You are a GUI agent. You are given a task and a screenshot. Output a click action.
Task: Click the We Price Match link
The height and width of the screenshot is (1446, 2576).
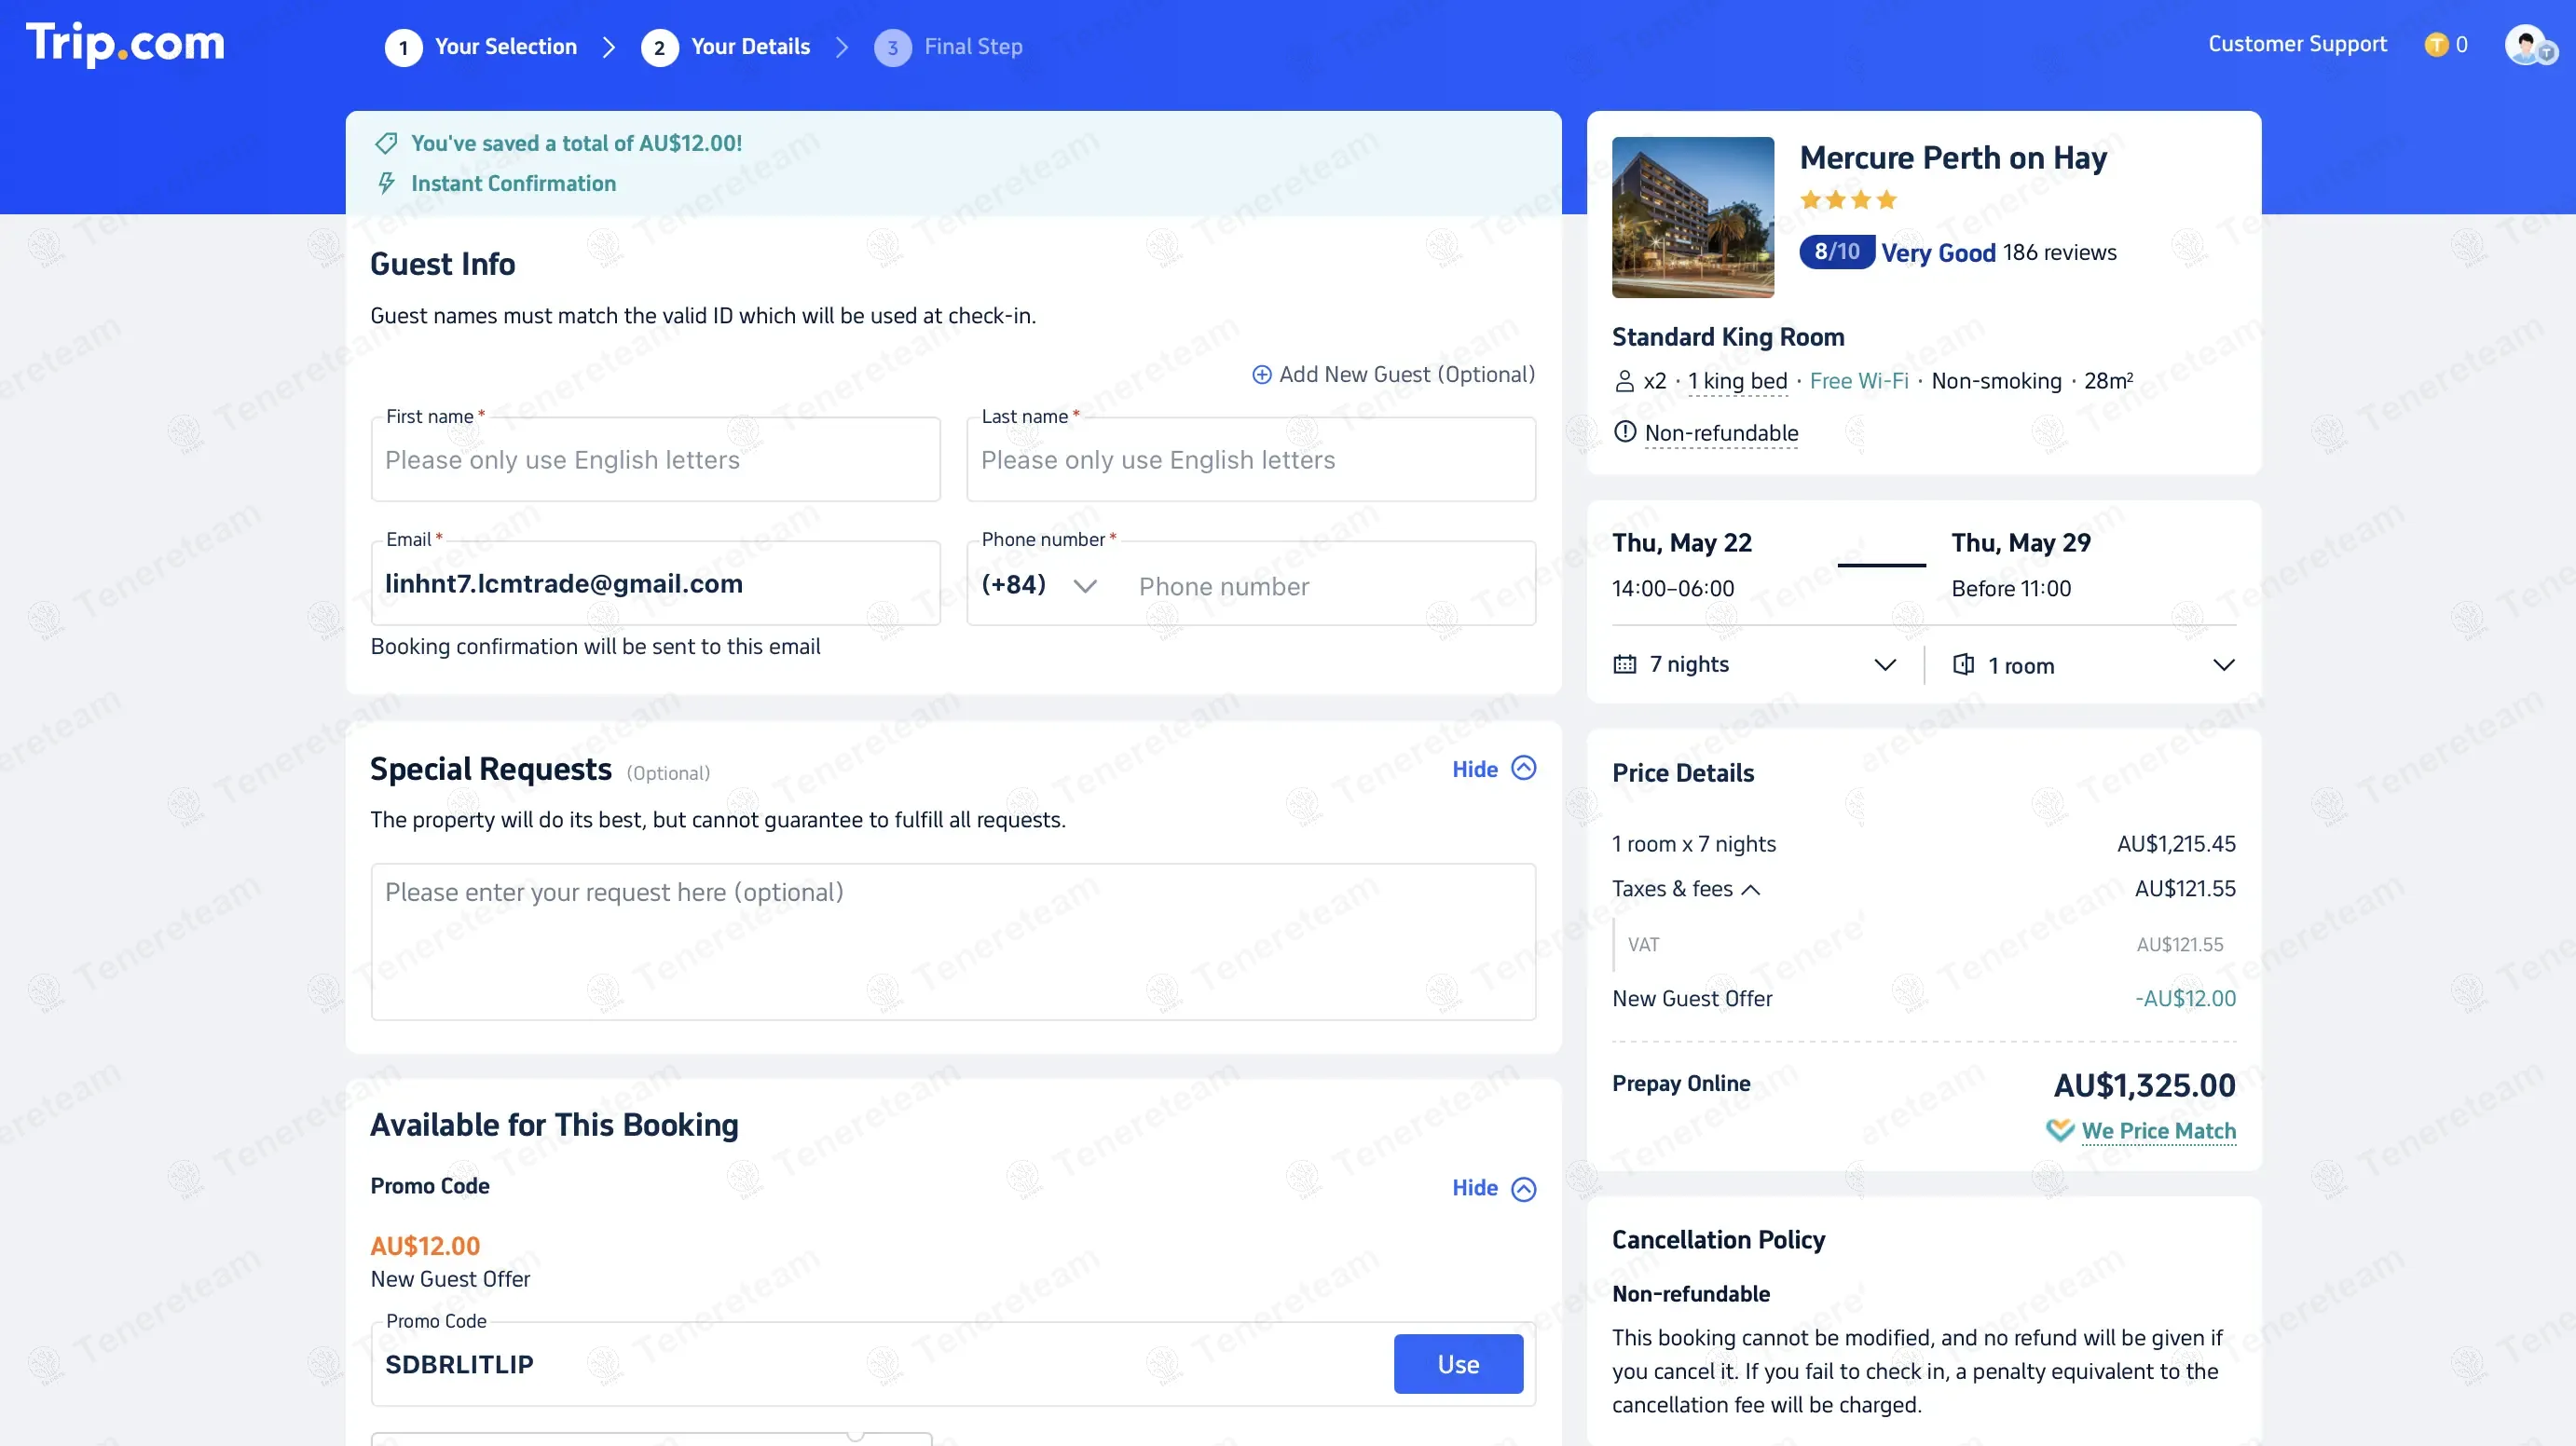[x=2158, y=1130]
